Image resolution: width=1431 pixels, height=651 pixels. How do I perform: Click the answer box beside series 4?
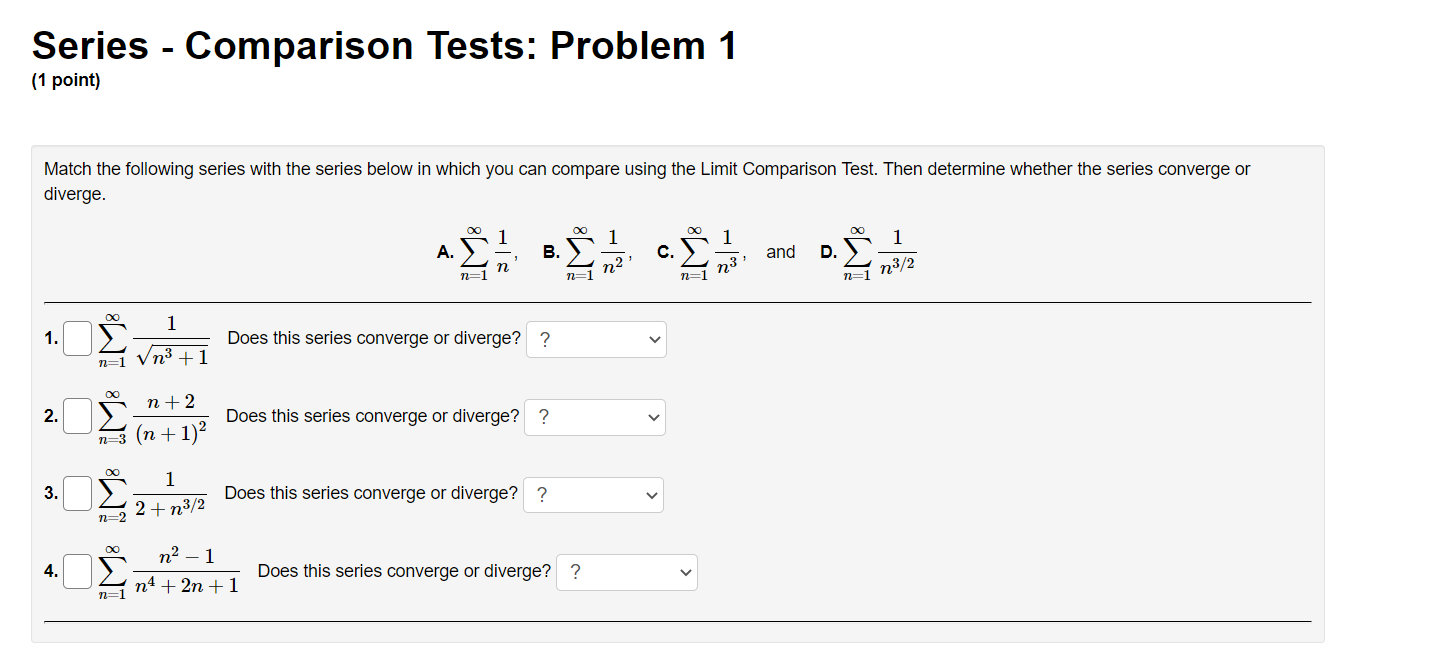pyautogui.click(x=76, y=572)
